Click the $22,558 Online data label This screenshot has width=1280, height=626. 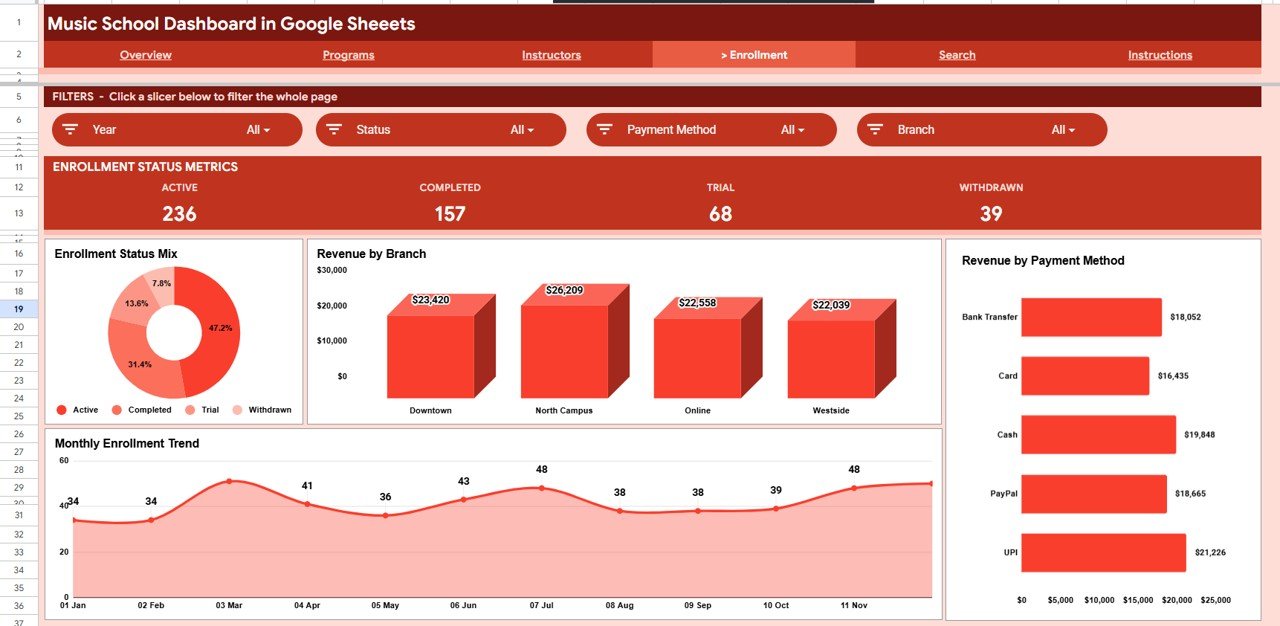(697, 303)
